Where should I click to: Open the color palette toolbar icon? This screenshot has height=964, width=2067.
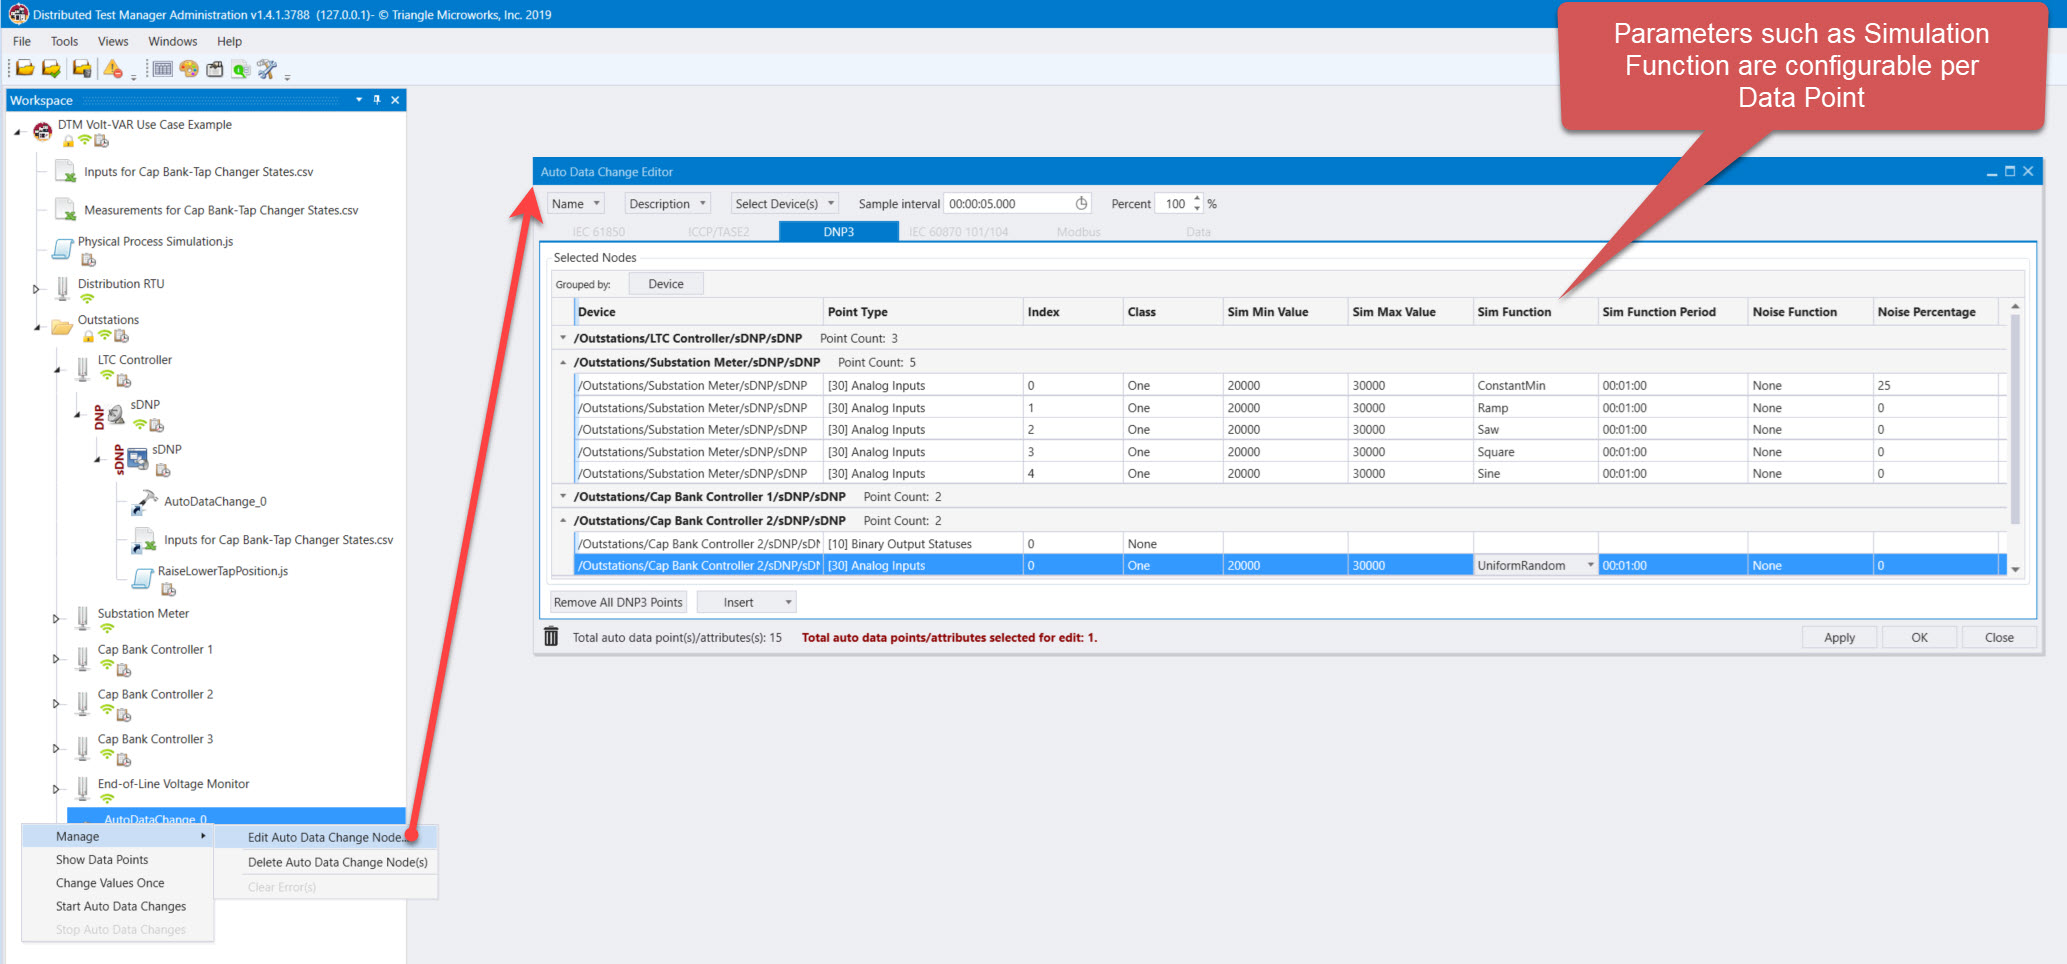[x=189, y=69]
